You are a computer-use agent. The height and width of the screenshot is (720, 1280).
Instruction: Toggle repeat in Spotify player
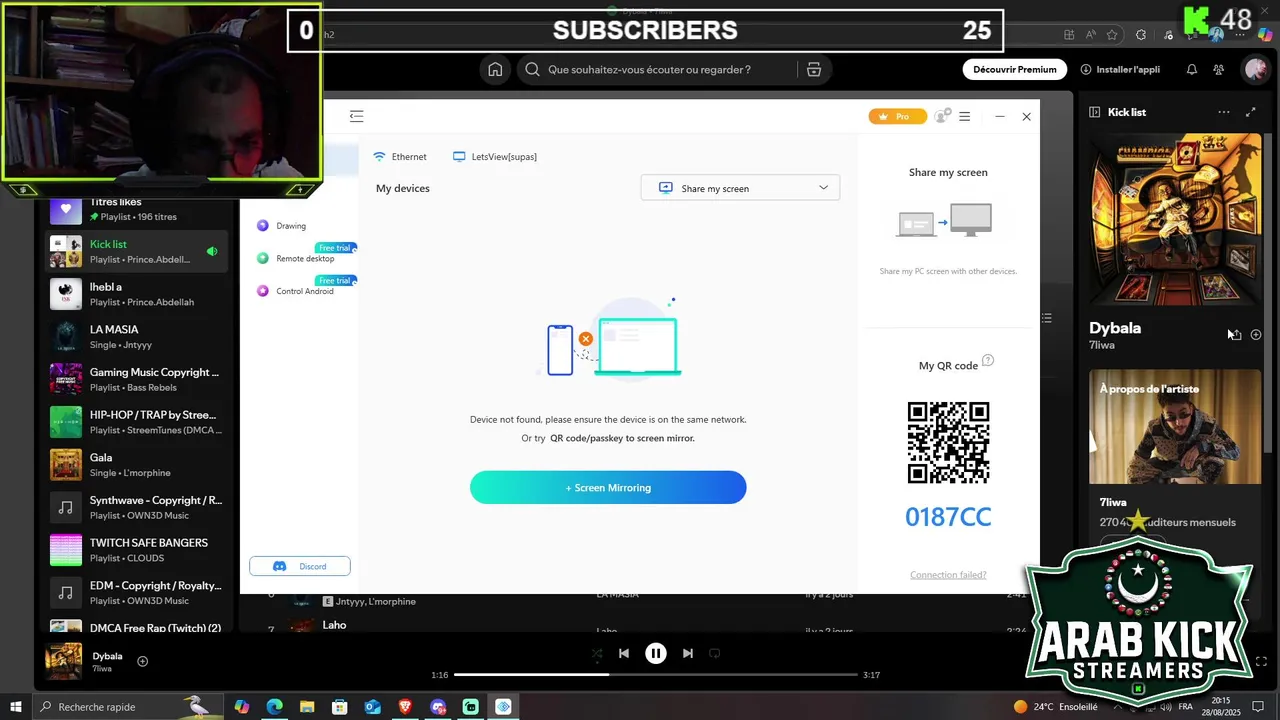pyautogui.click(x=714, y=653)
